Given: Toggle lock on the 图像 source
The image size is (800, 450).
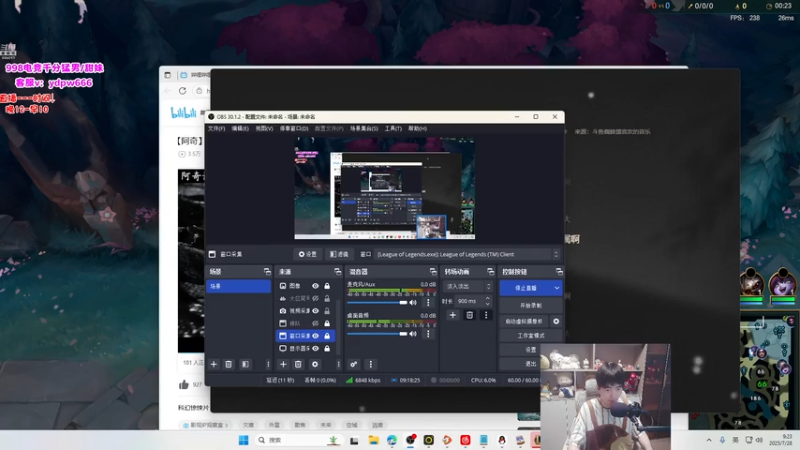Looking at the screenshot, I should 327,286.
